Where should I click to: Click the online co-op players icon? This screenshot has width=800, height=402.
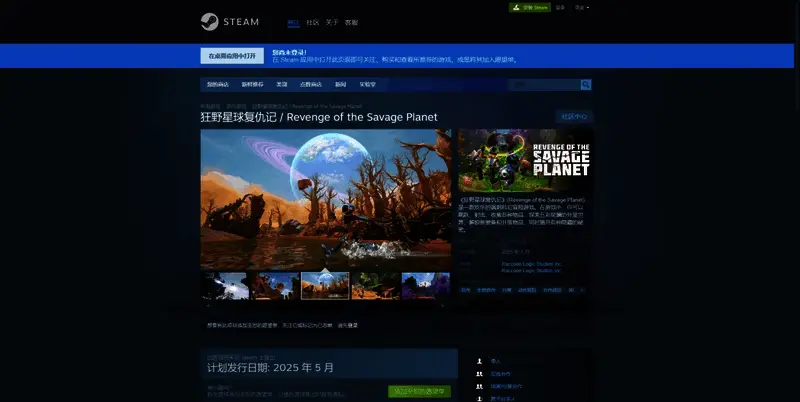tap(479, 374)
